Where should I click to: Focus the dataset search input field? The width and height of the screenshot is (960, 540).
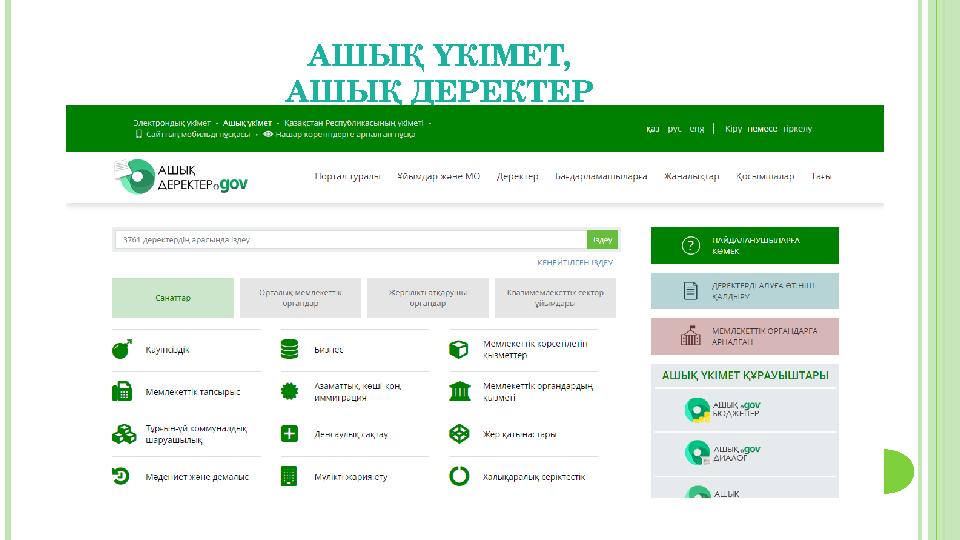pyautogui.click(x=351, y=239)
